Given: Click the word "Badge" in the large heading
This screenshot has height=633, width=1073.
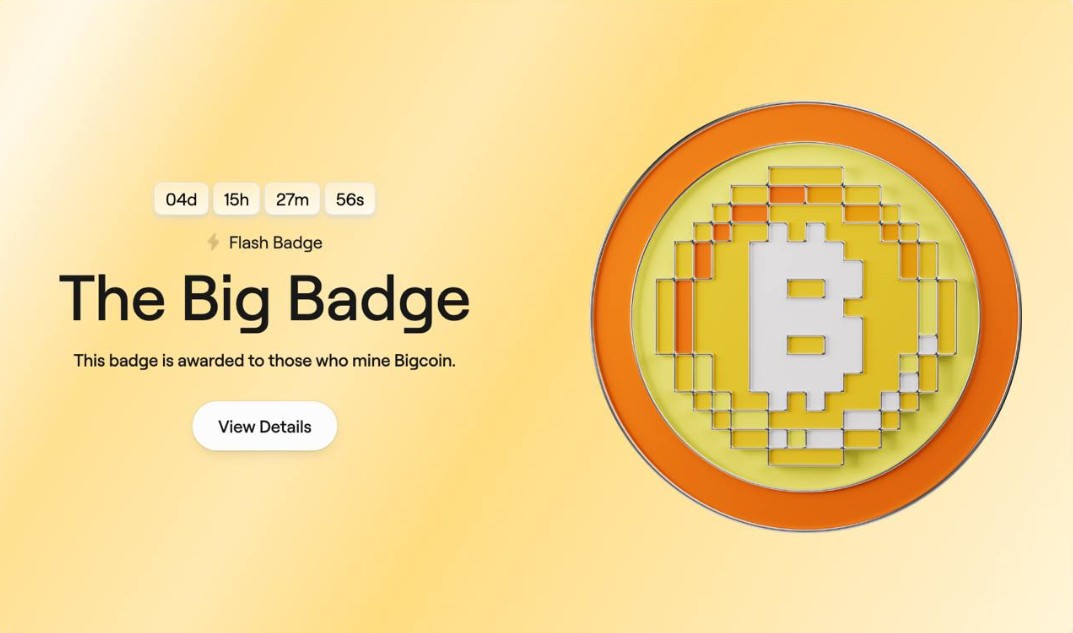Looking at the screenshot, I should [378, 301].
